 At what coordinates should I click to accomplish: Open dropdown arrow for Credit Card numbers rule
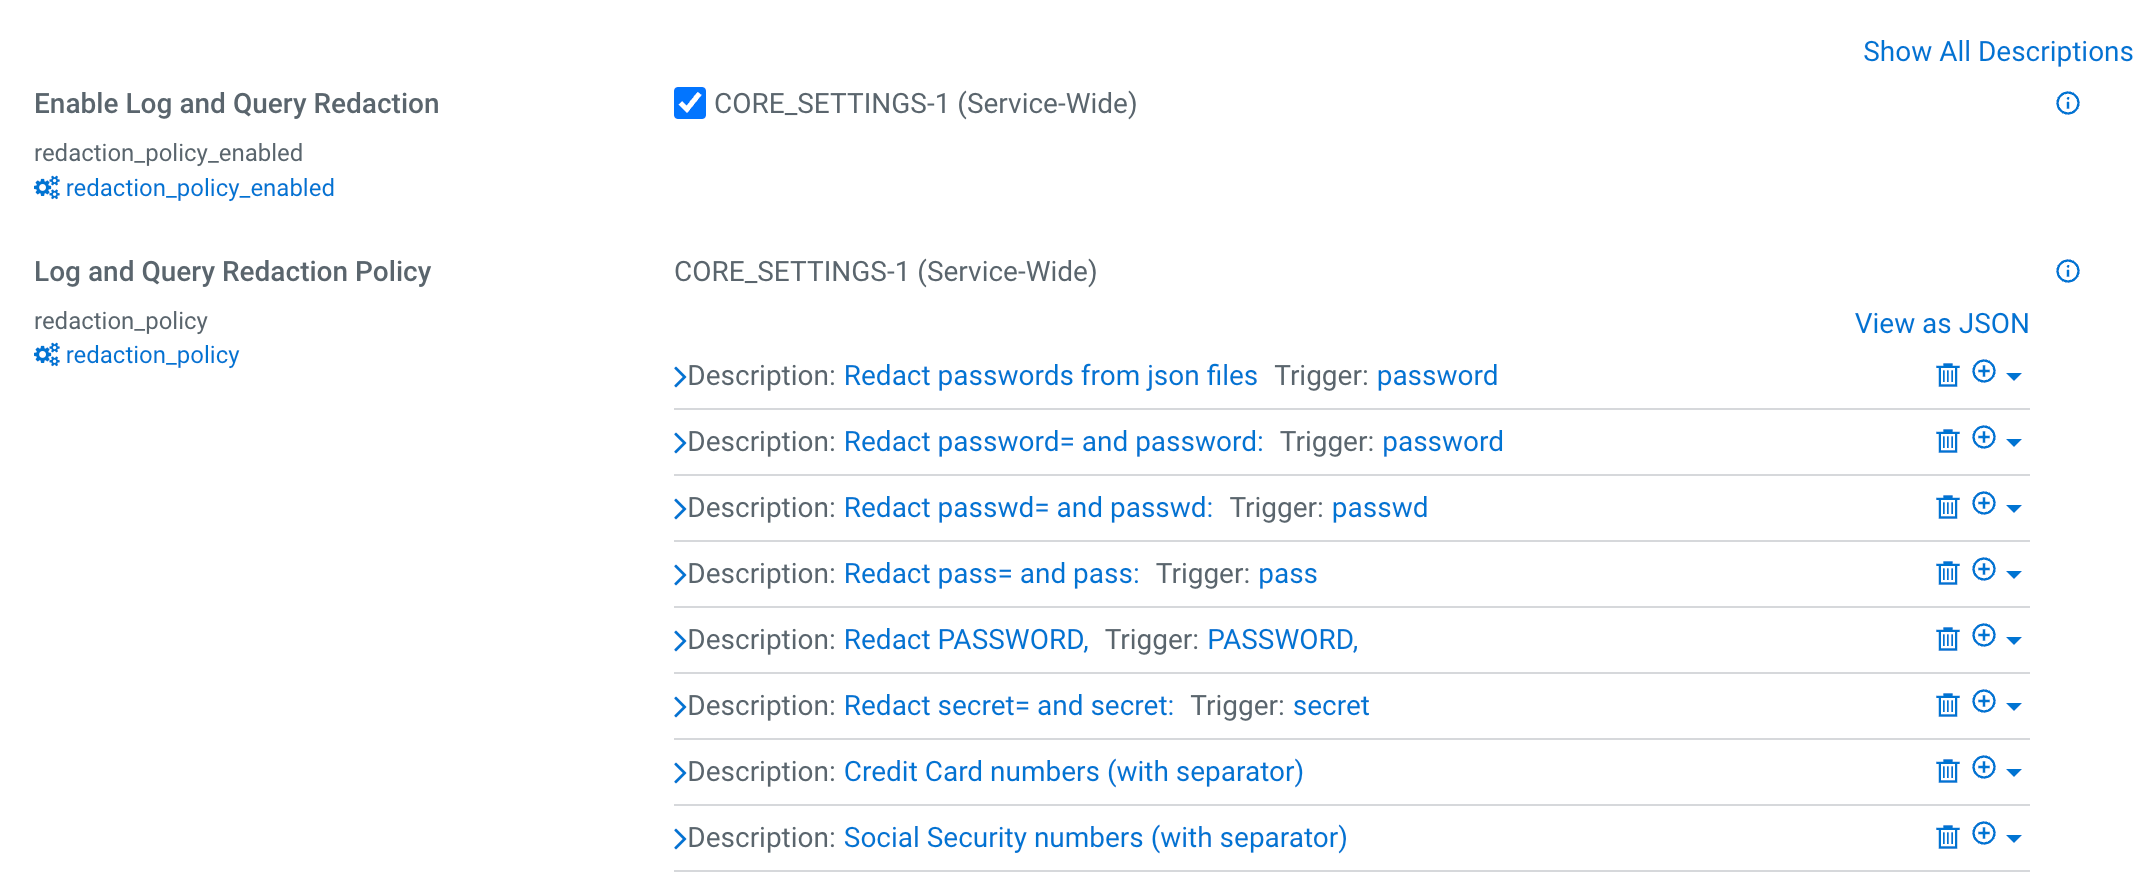pos(2014,773)
